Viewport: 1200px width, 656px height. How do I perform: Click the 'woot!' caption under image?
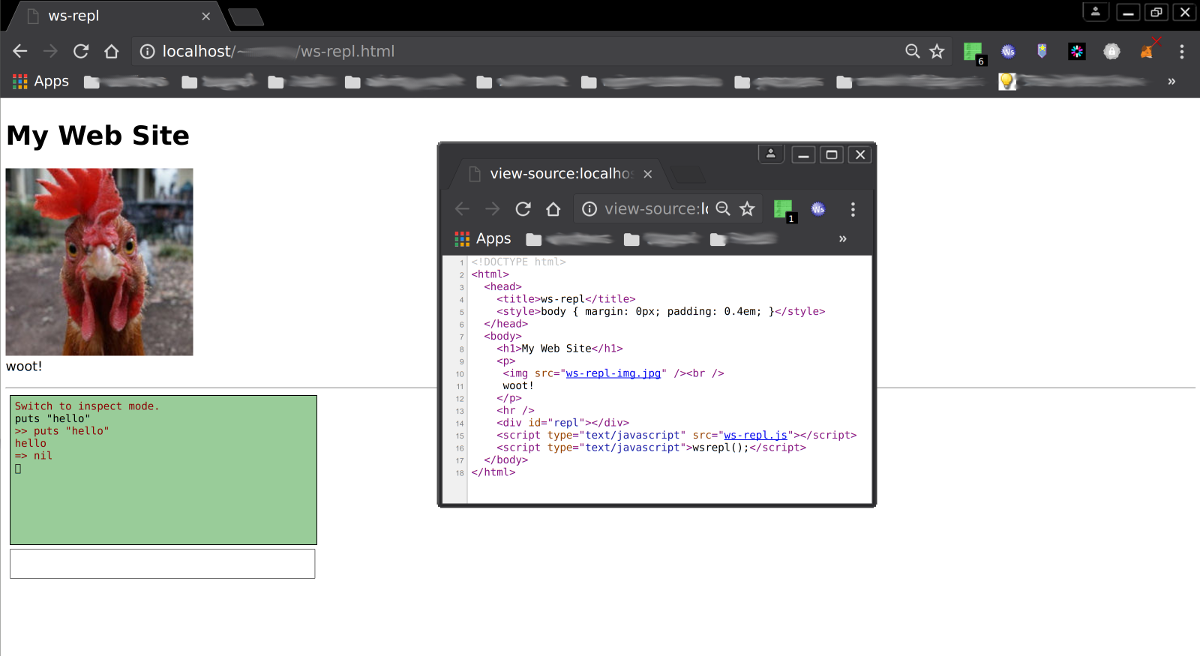click(24, 366)
